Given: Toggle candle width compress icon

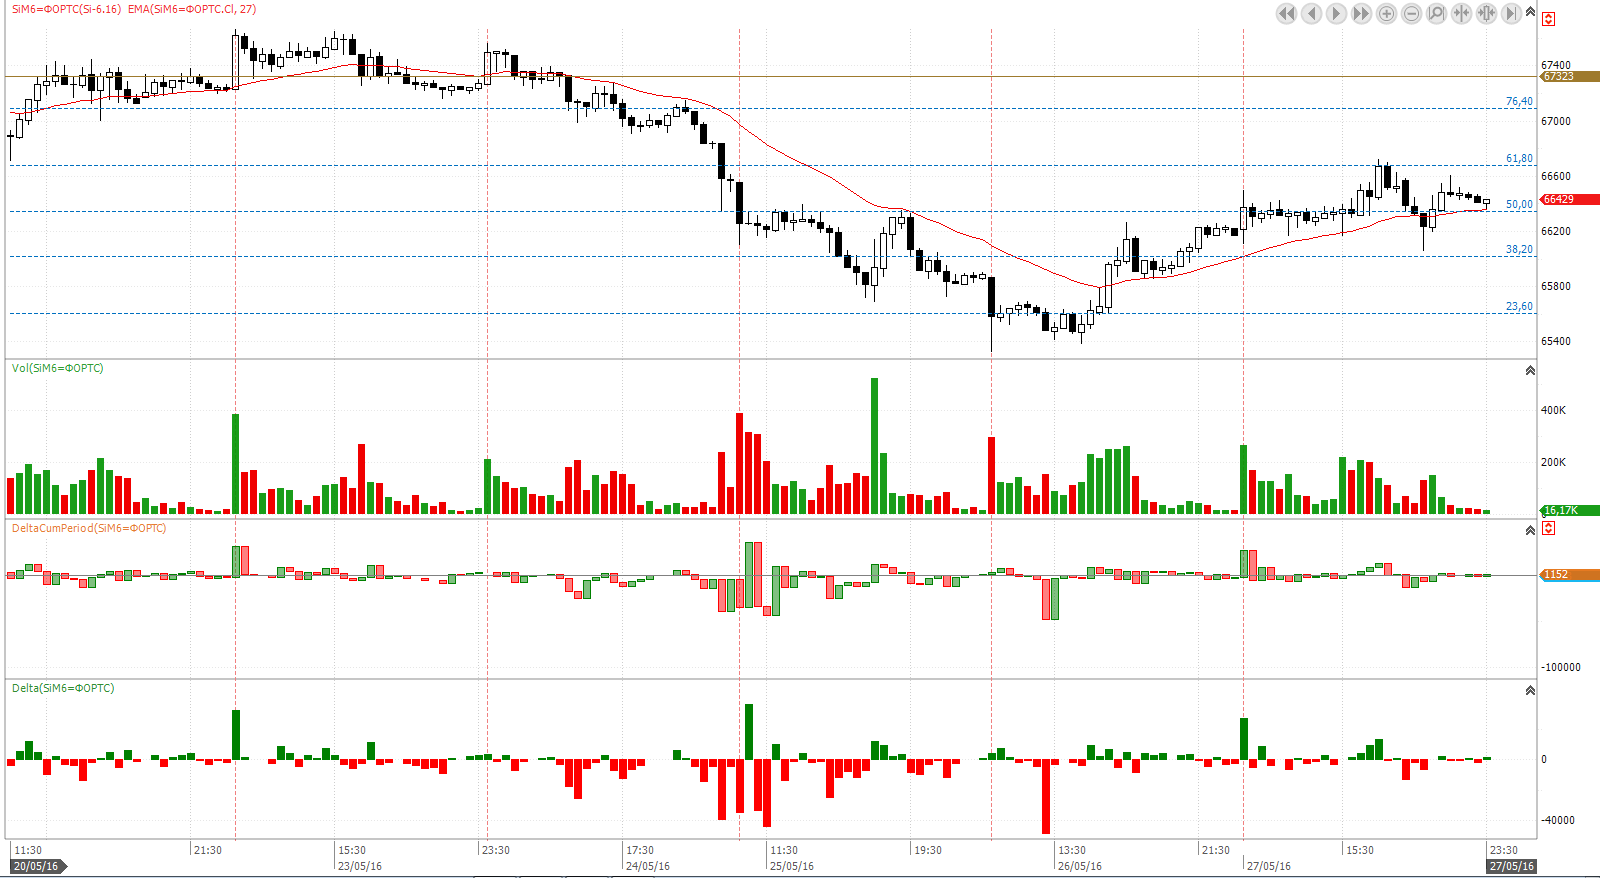Looking at the screenshot, I should pyautogui.click(x=1486, y=13).
